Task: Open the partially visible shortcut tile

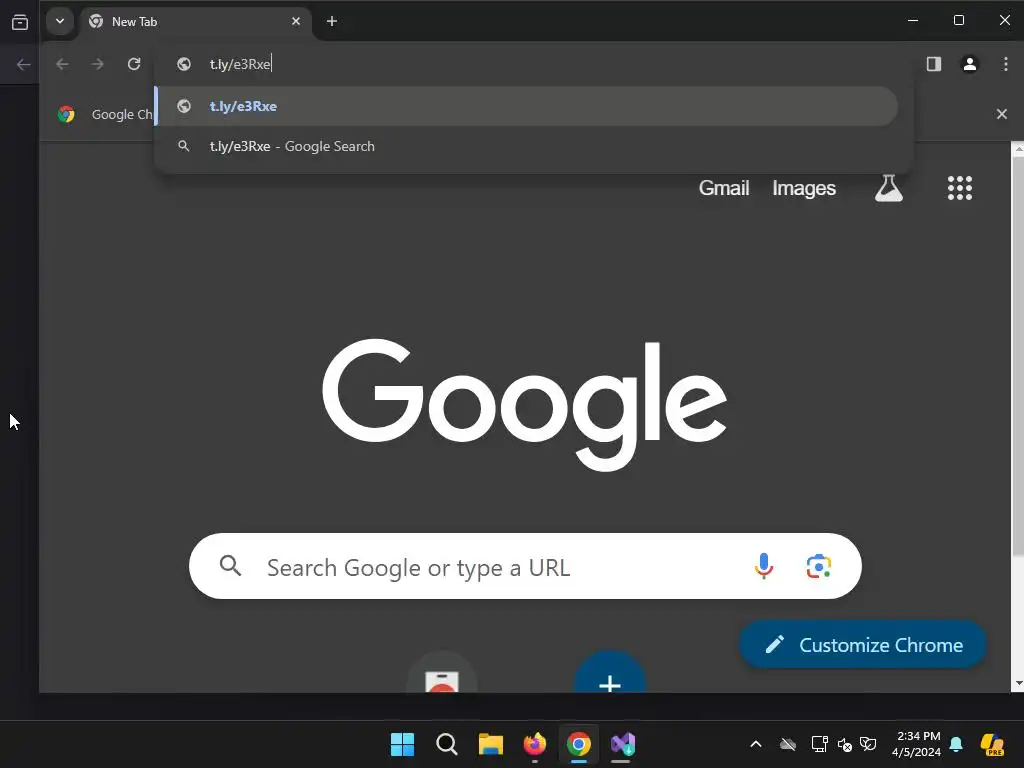Action: click(442, 673)
